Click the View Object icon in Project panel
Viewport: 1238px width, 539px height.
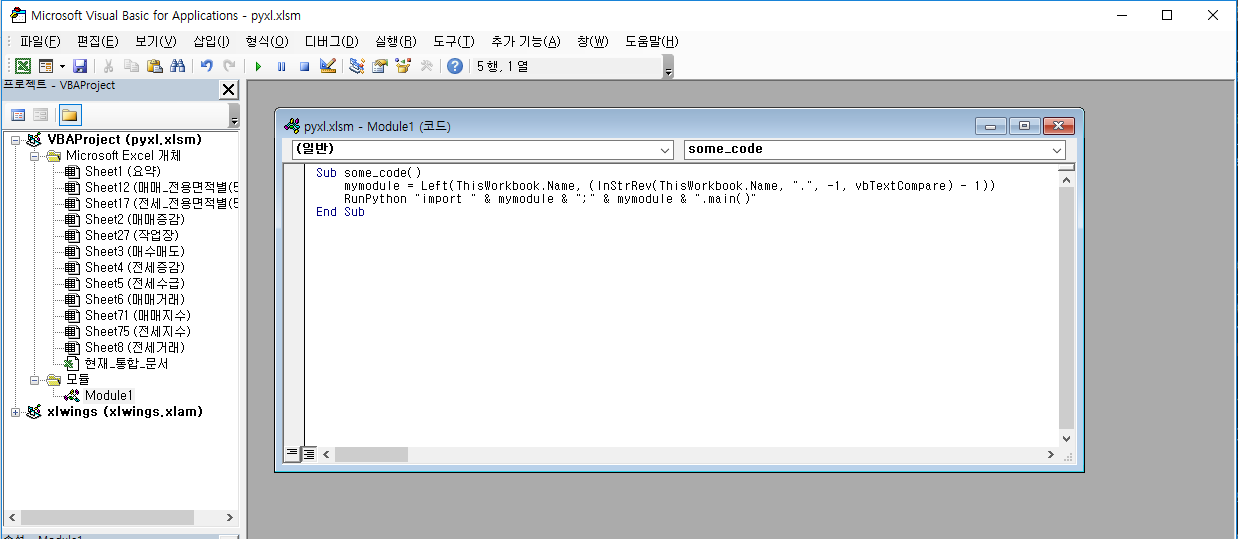41,115
